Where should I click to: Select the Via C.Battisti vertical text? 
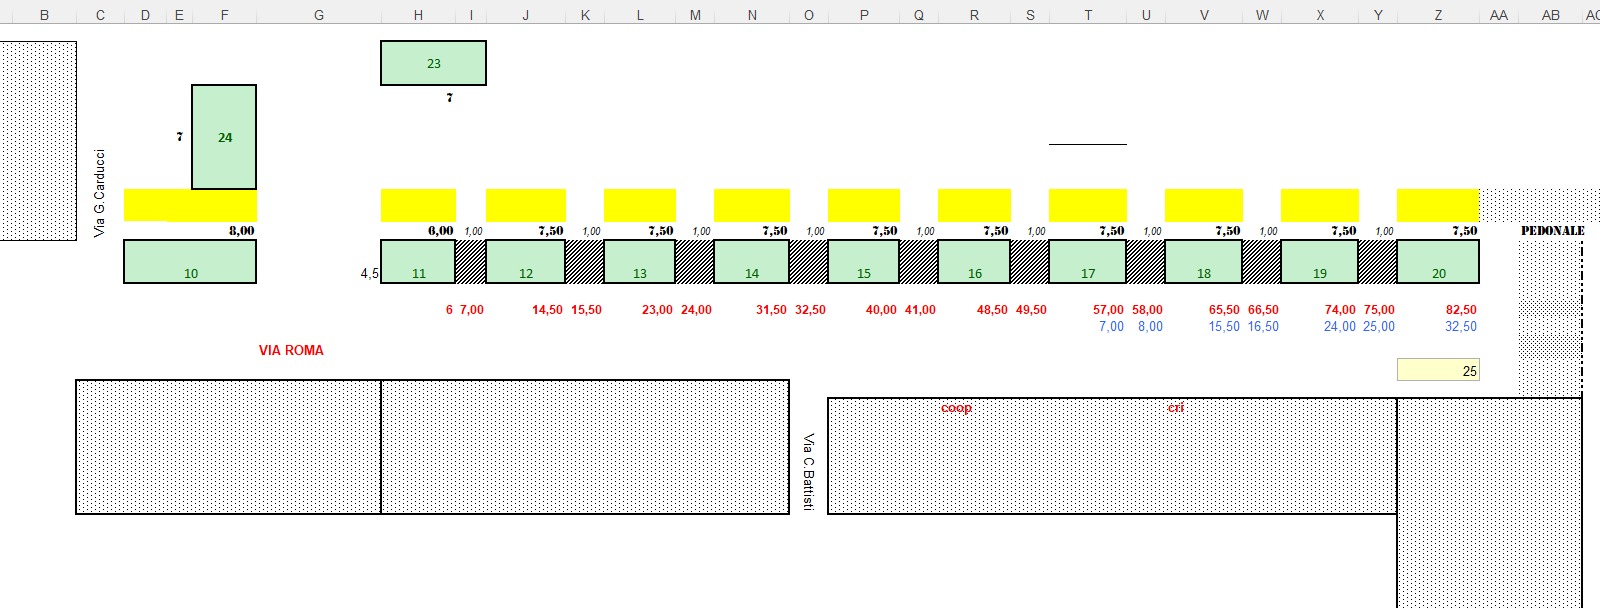tap(808, 472)
